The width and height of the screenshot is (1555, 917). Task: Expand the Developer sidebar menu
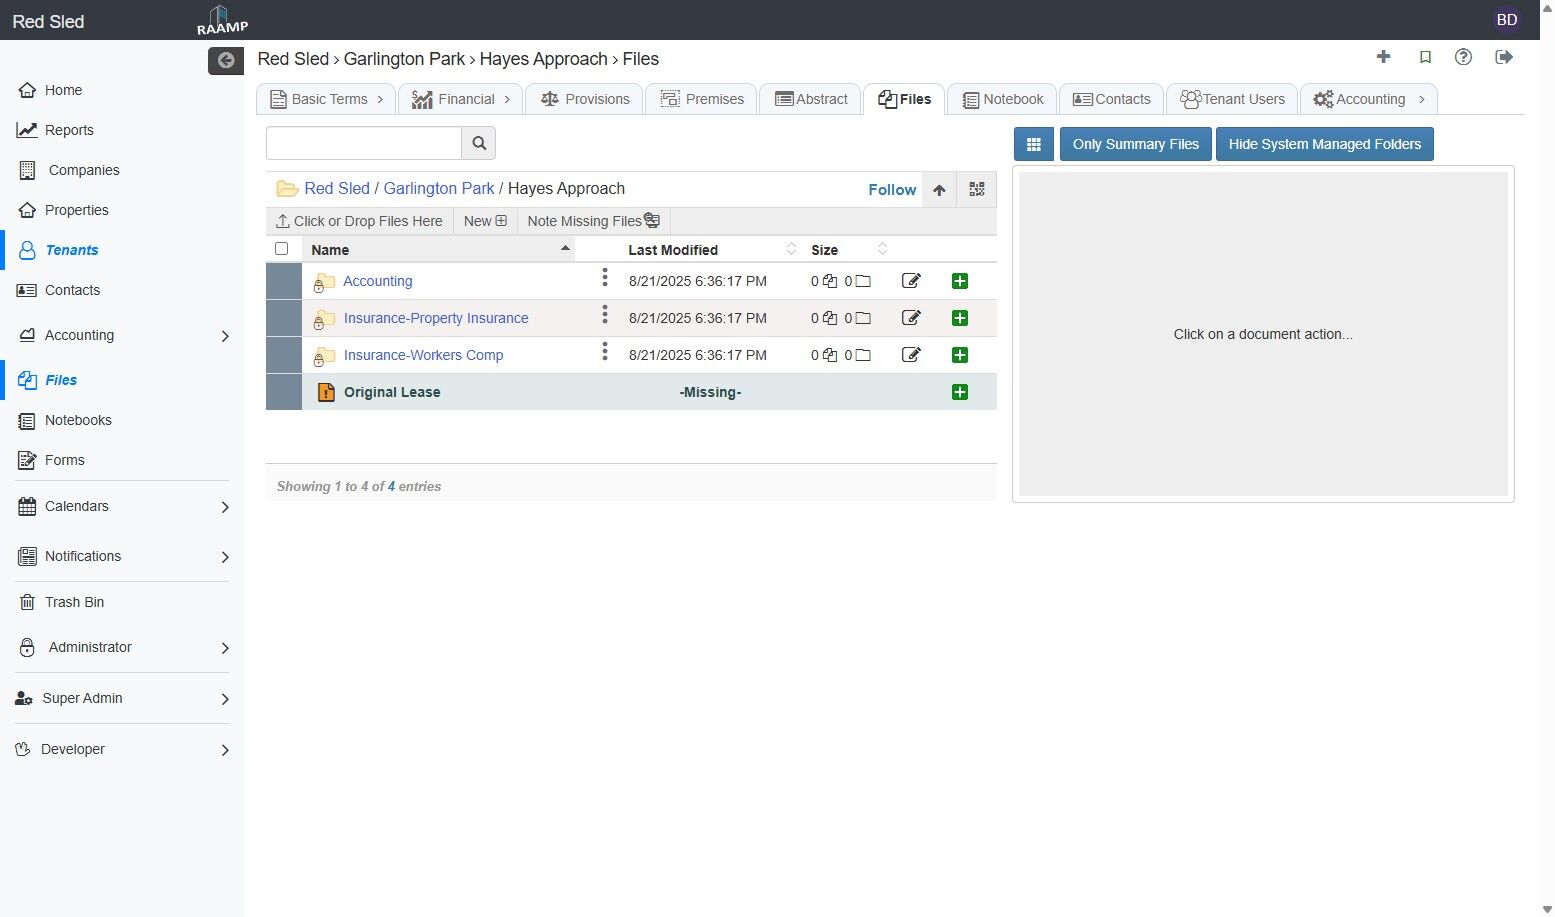pyautogui.click(x=225, y=750)
